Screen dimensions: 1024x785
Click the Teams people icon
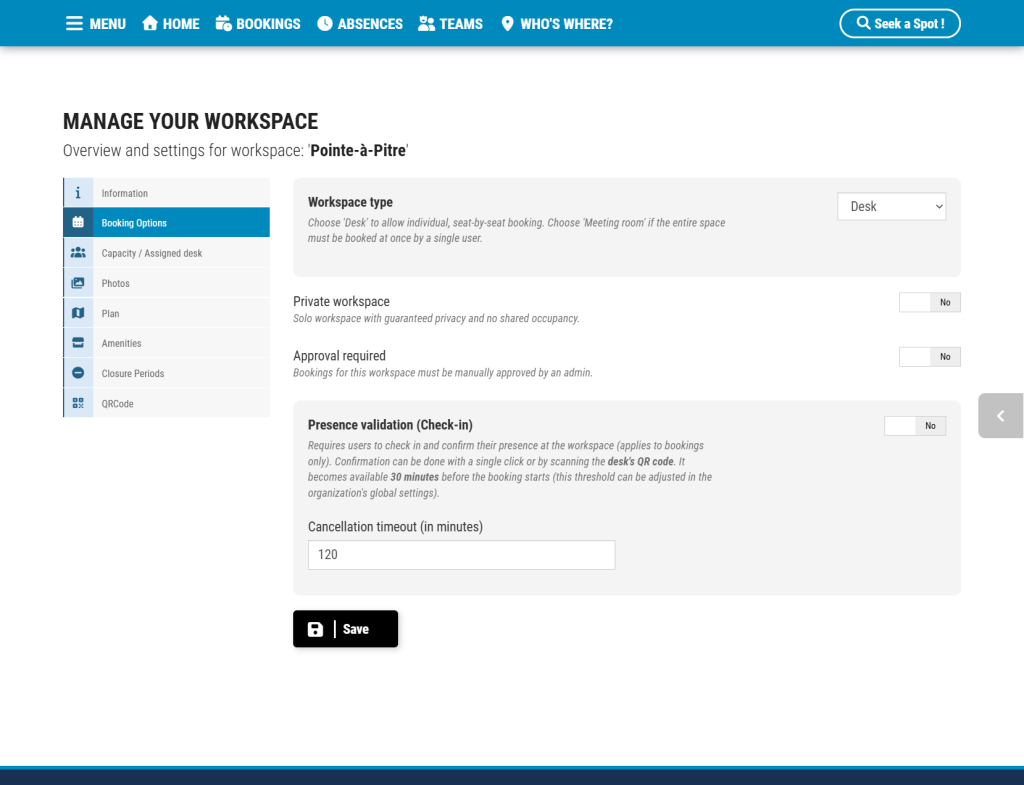point(426,24)
